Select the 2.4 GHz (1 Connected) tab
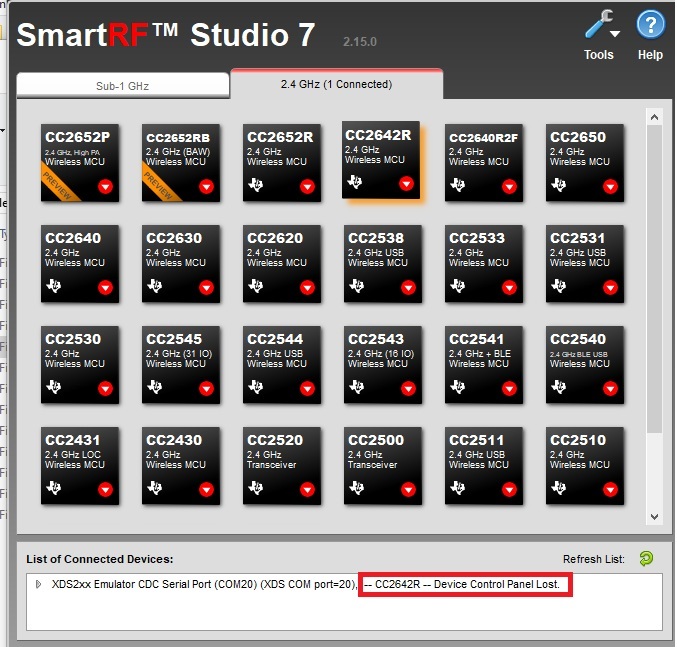 (336, 84)
